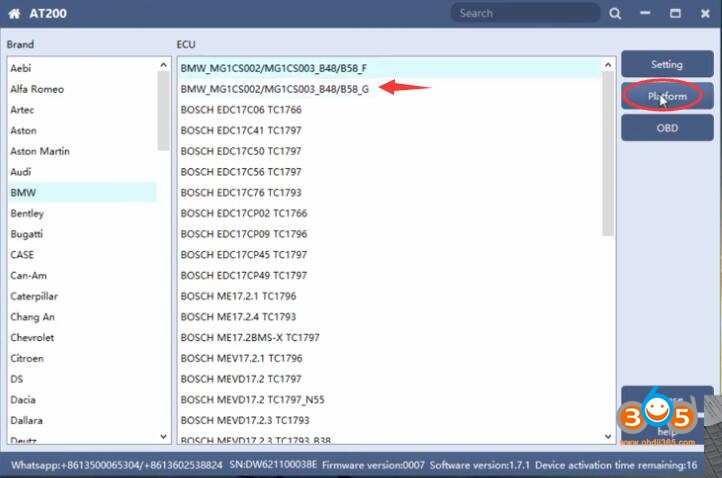Click the ECU list scroll-down arrow

click(608, 436)
